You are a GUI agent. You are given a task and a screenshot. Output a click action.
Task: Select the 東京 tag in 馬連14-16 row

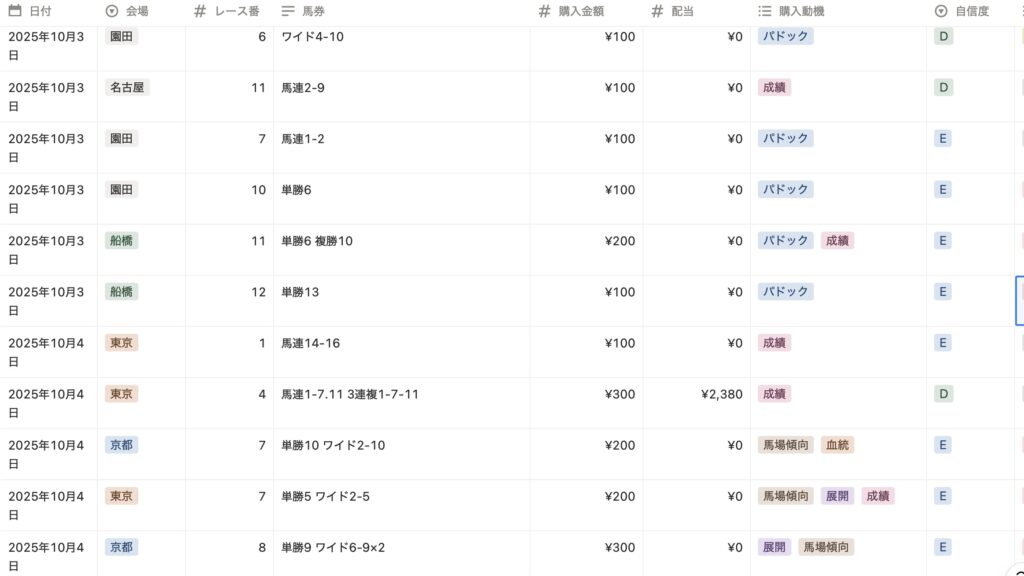(121, 343)
